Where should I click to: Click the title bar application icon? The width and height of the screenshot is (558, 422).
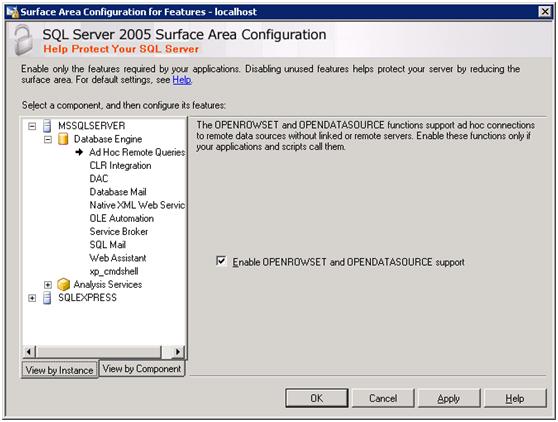click(x=12, y=12)
